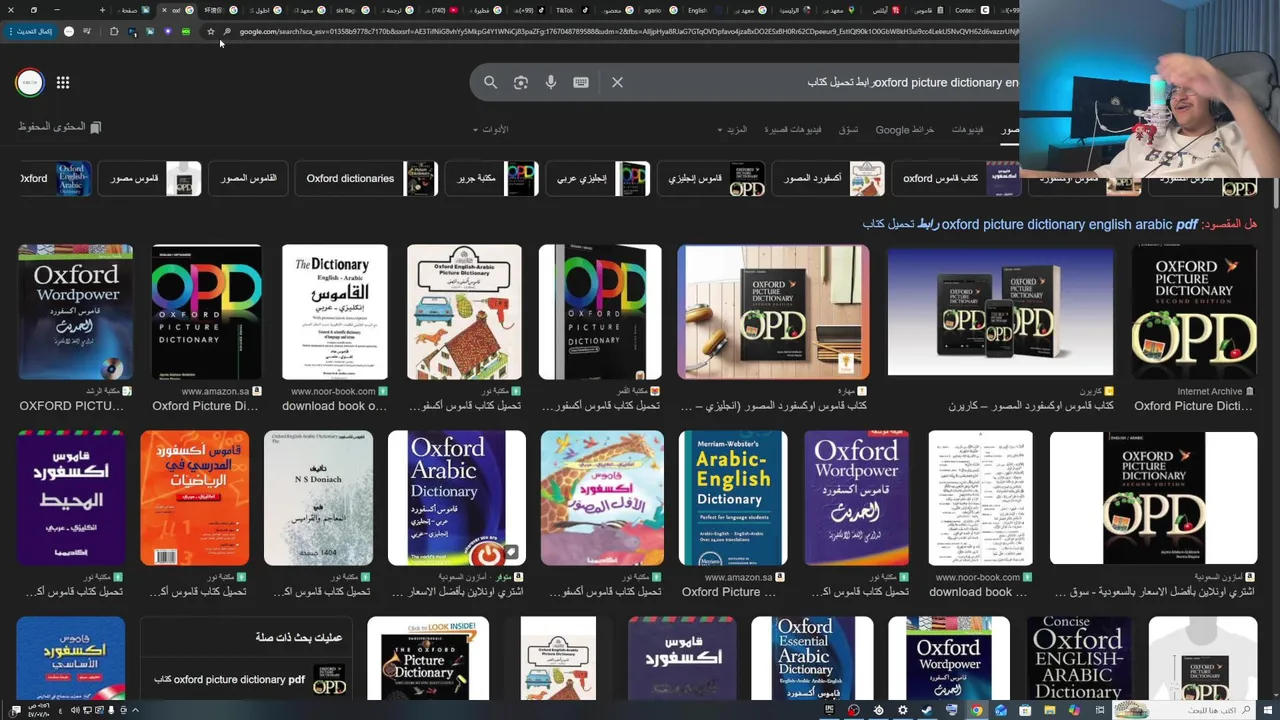This screenshot has height=720, width=1280.
Task: Click inside the Google search text field
Action: (820, 82)
